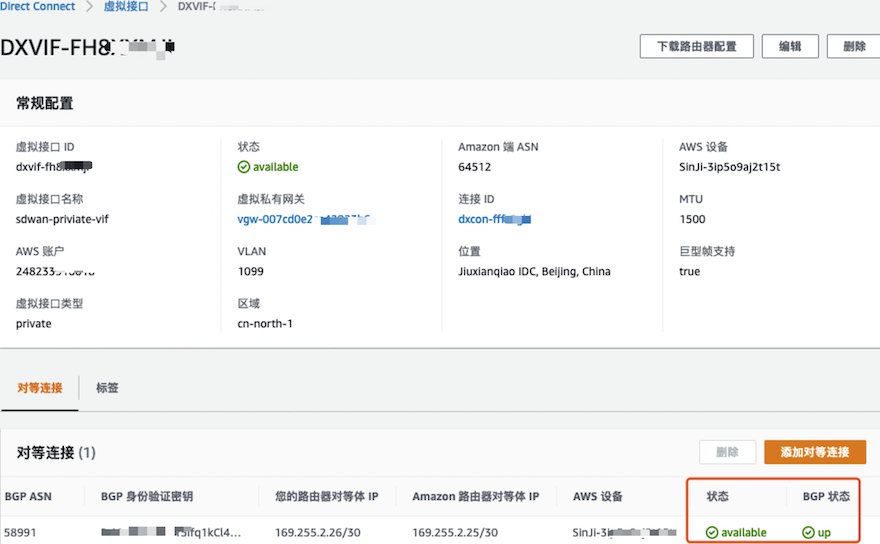Select the peering row with BGP ASN 58991
Screen dimensions: 880x544
(20, 532)
